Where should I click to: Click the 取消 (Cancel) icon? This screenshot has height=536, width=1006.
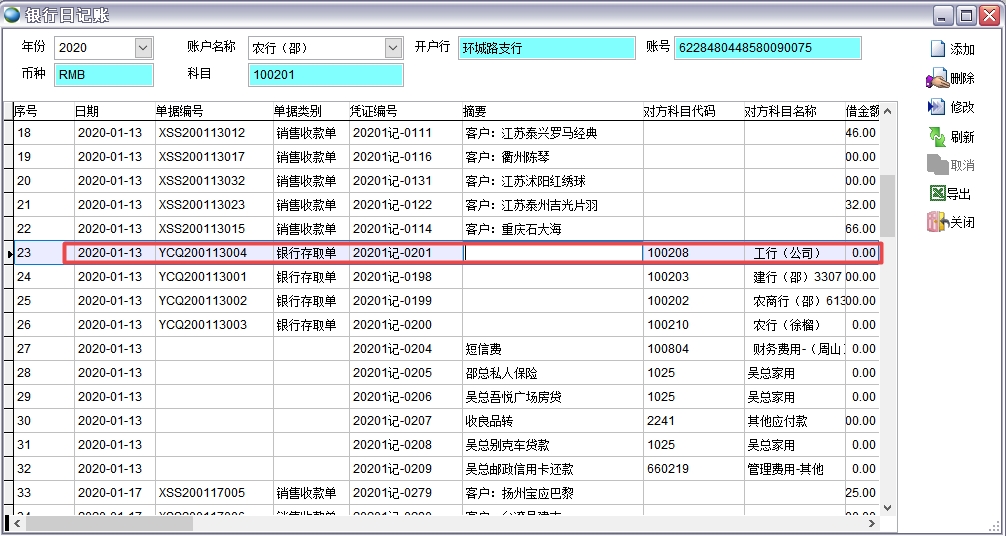click(937, 165)
